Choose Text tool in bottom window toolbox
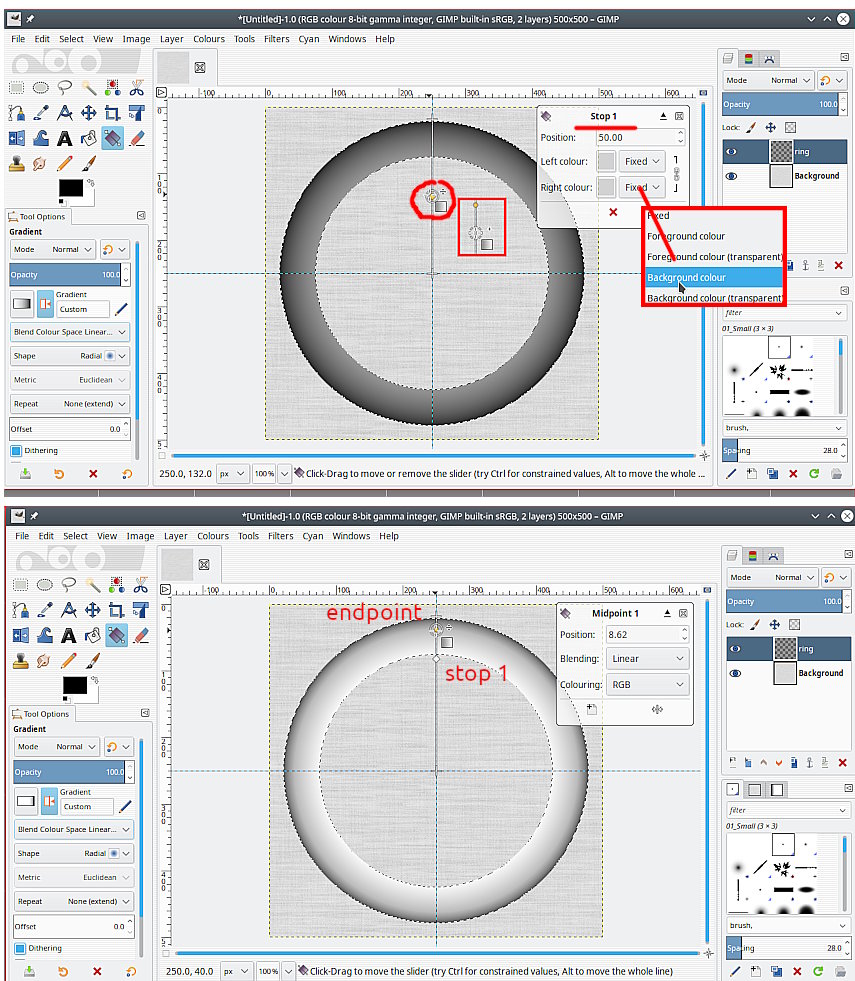The height and width of the screenshot is (981, 855). (x=69, y=636)
